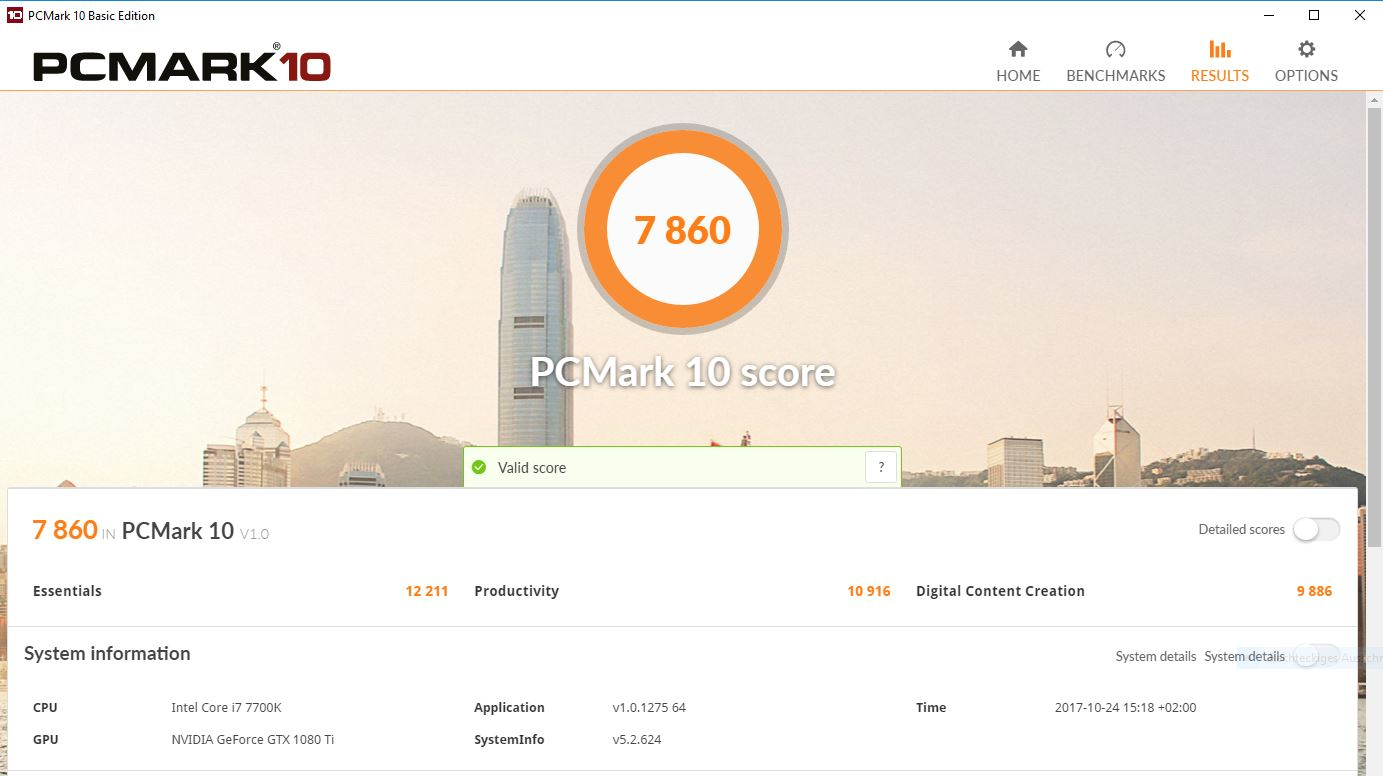Enable the Detailed scores toggle

pos(1316,530)
